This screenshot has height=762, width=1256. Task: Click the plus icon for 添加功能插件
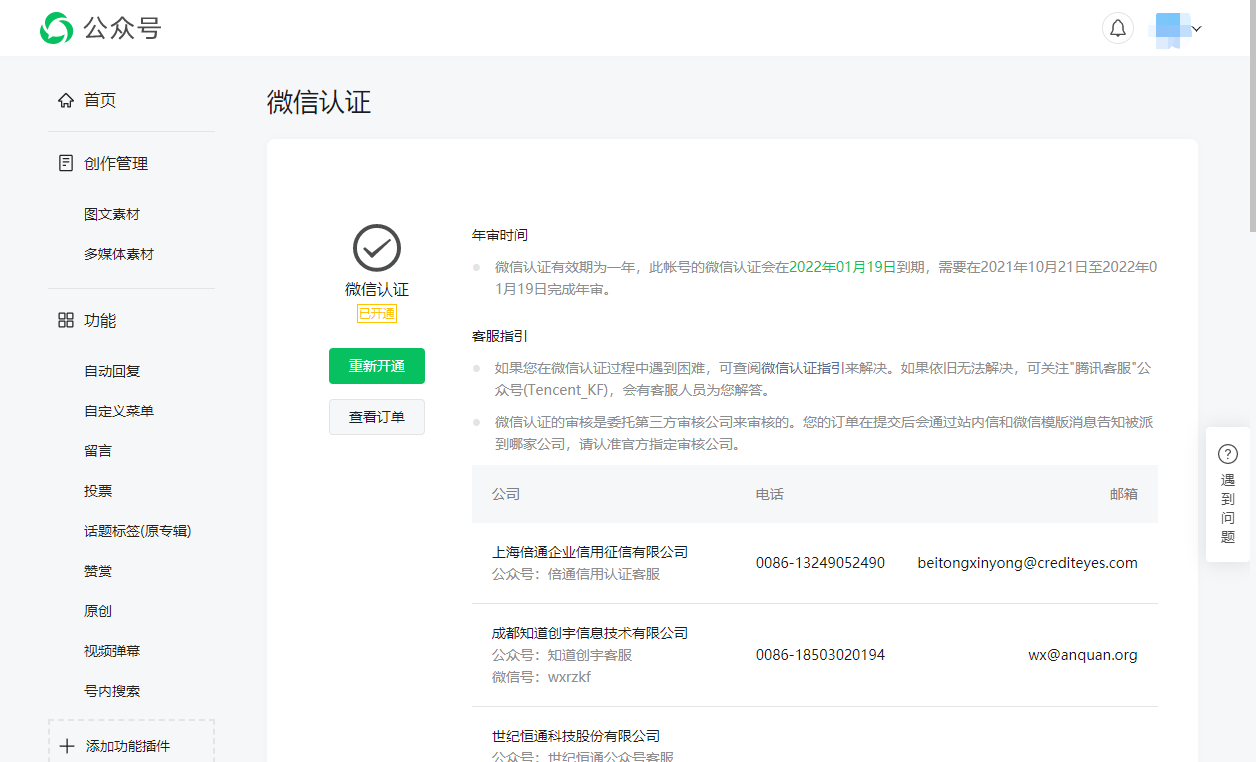[x=67, y=746]
